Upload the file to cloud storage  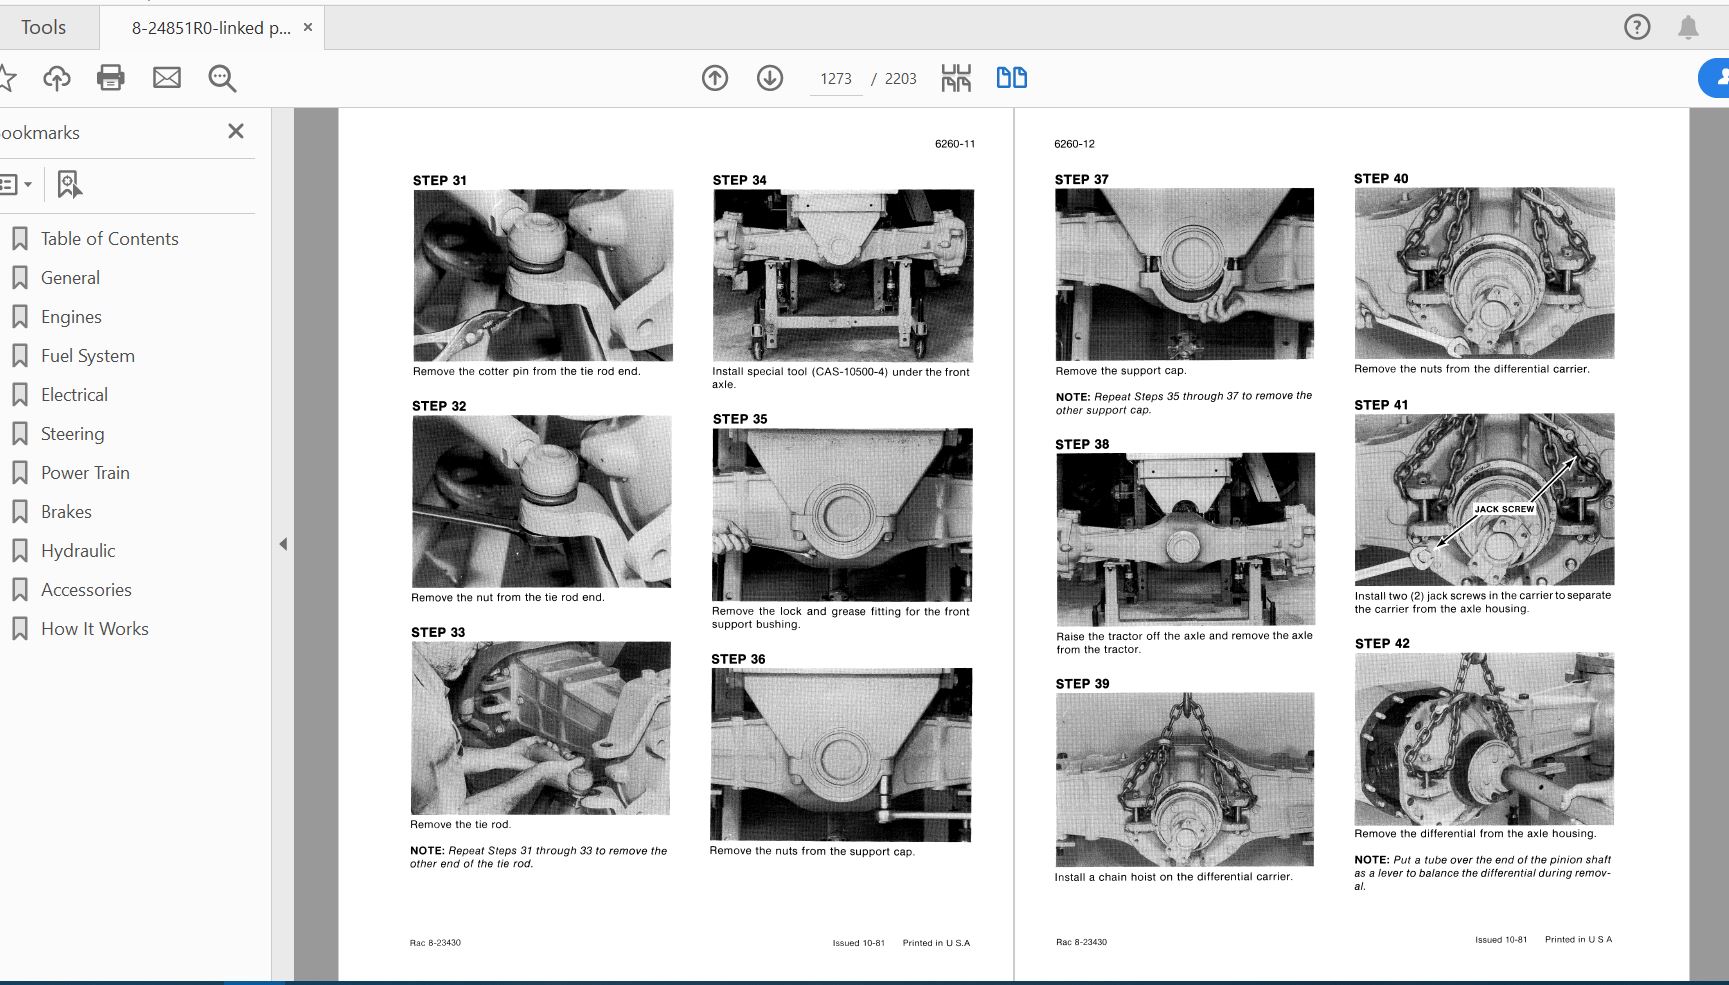click(x=57, y=78)
